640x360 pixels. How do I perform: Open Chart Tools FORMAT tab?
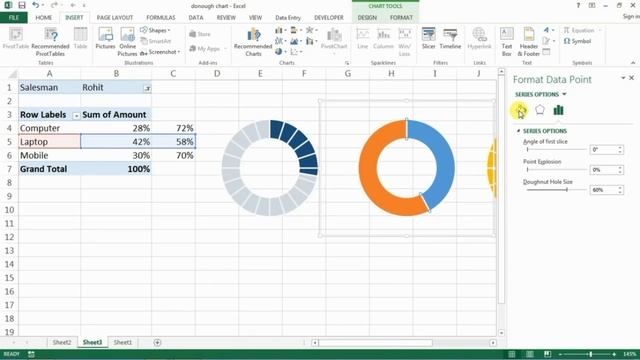click(x=401, y=18)
